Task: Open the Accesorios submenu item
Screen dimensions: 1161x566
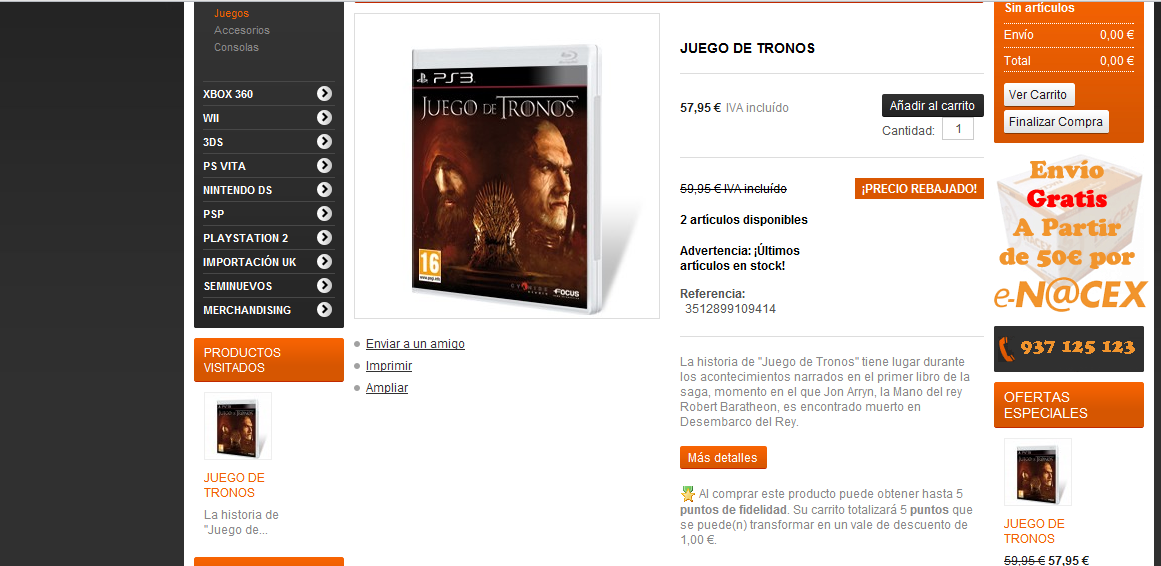Action: coord(242,30)
